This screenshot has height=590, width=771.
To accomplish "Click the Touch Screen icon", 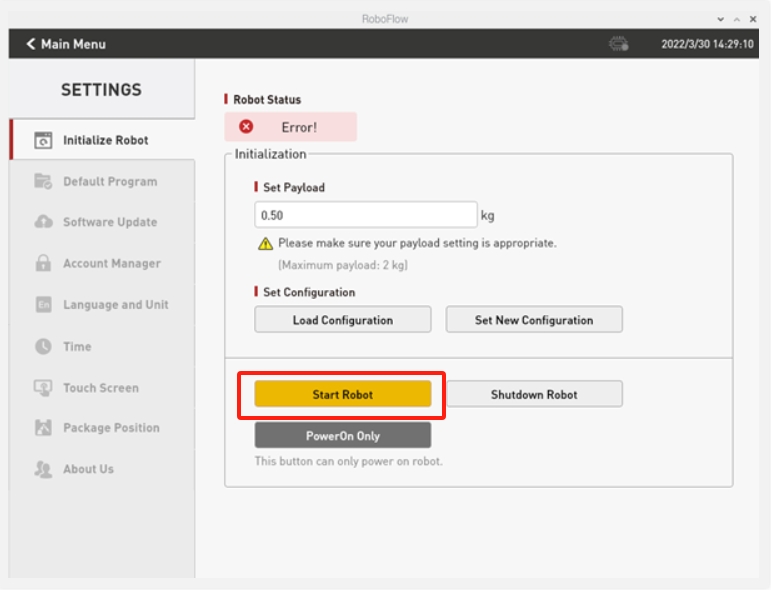I will coord(43,388).
